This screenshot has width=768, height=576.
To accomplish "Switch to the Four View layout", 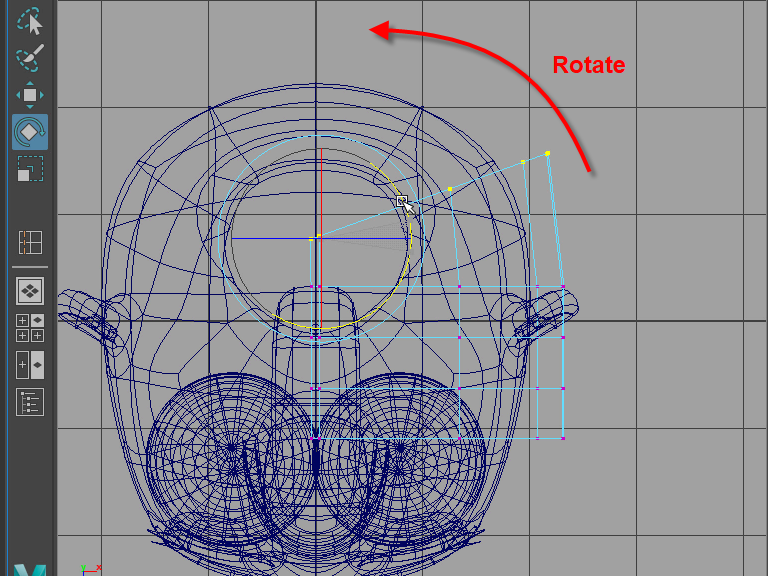I will click(29, 328).
